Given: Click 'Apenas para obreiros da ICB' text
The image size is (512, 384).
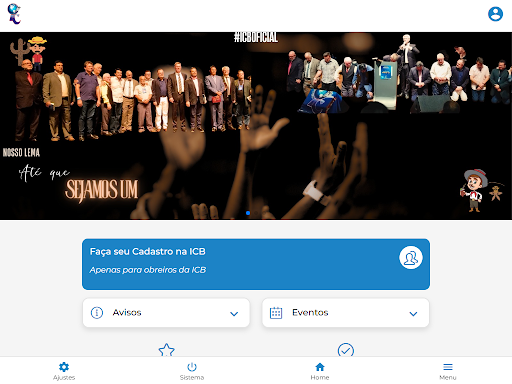Looking at the screenshot, I should click(x=148, y=270).
